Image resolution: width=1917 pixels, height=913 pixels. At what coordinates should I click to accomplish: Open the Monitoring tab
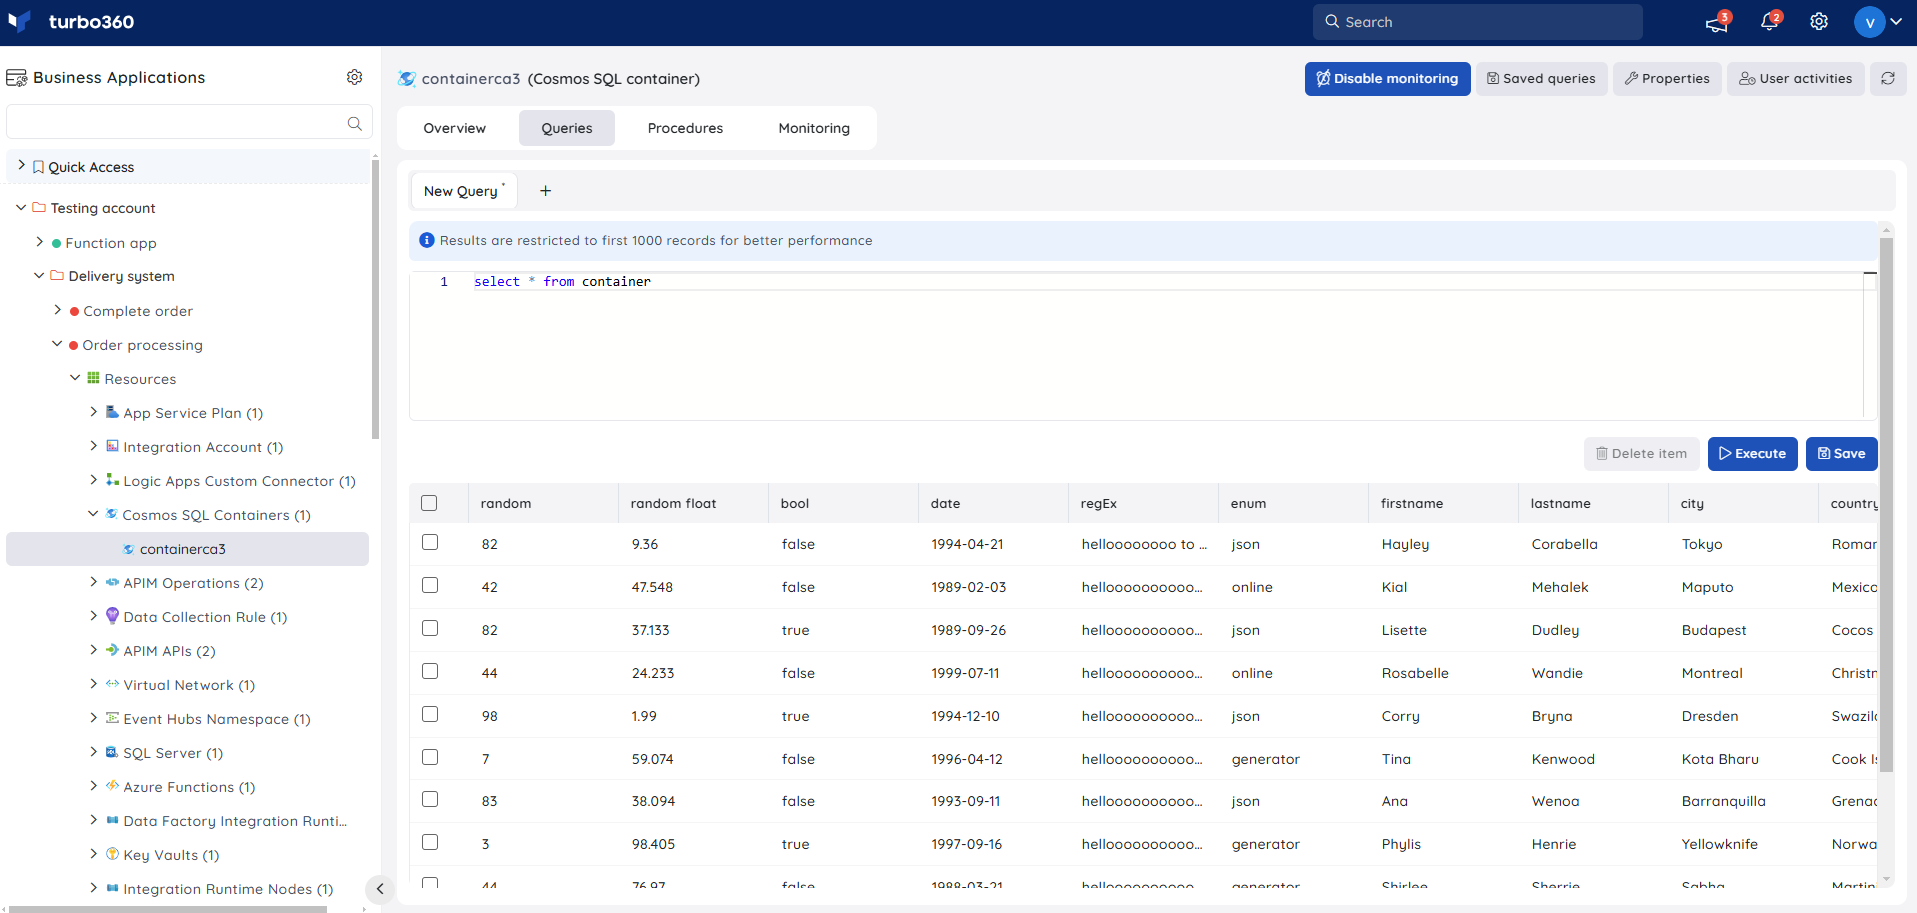pos(814,128)
